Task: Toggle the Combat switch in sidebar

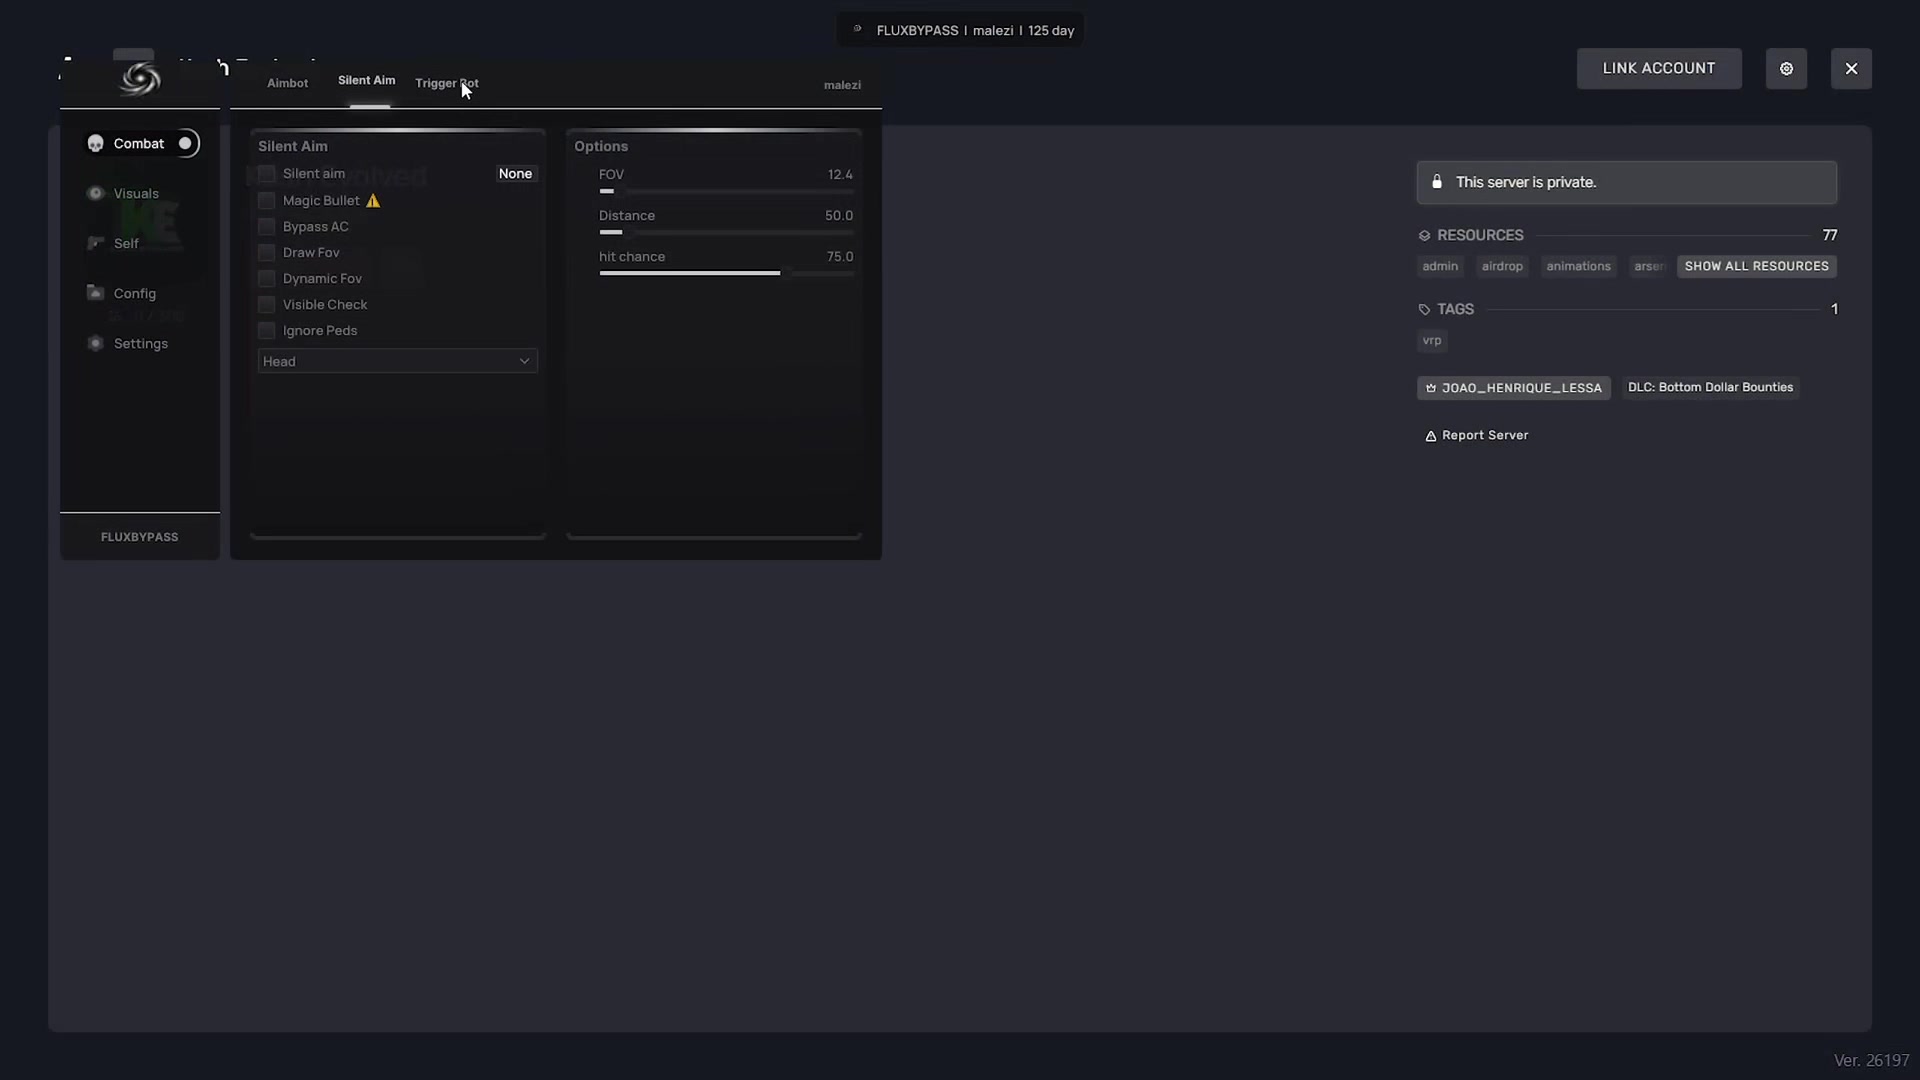Action: (x=186, y=144)
